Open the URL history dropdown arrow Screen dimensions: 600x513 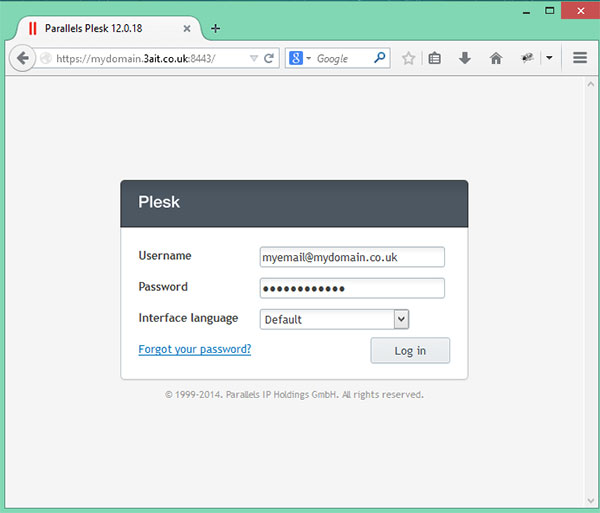point(253,59)
